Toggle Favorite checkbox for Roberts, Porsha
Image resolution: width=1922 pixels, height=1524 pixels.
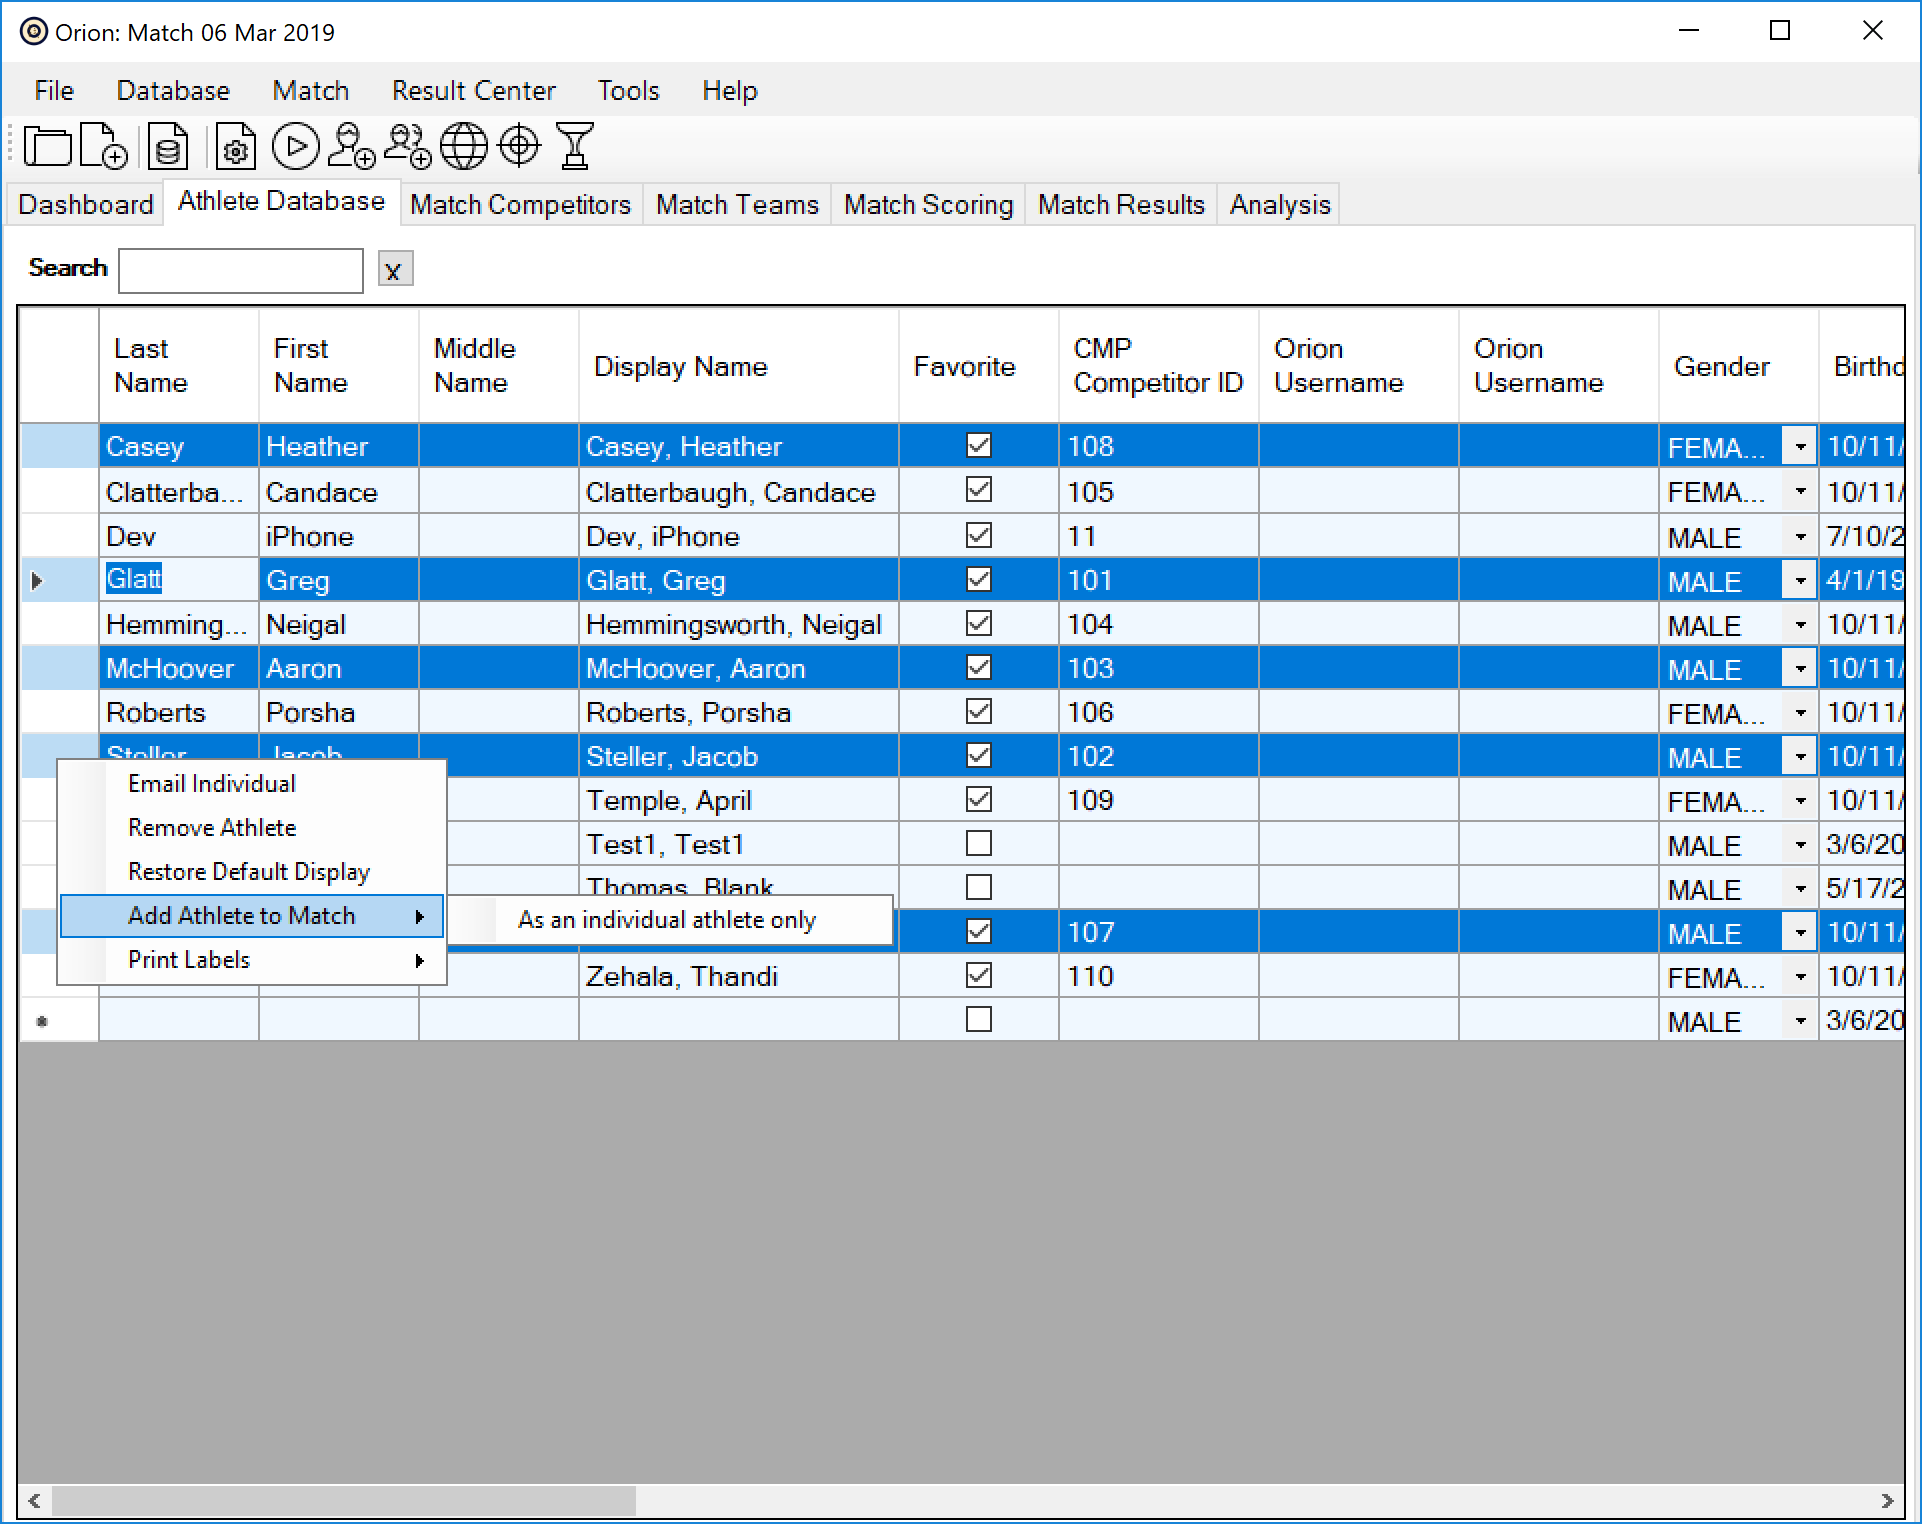pos(979,711)
